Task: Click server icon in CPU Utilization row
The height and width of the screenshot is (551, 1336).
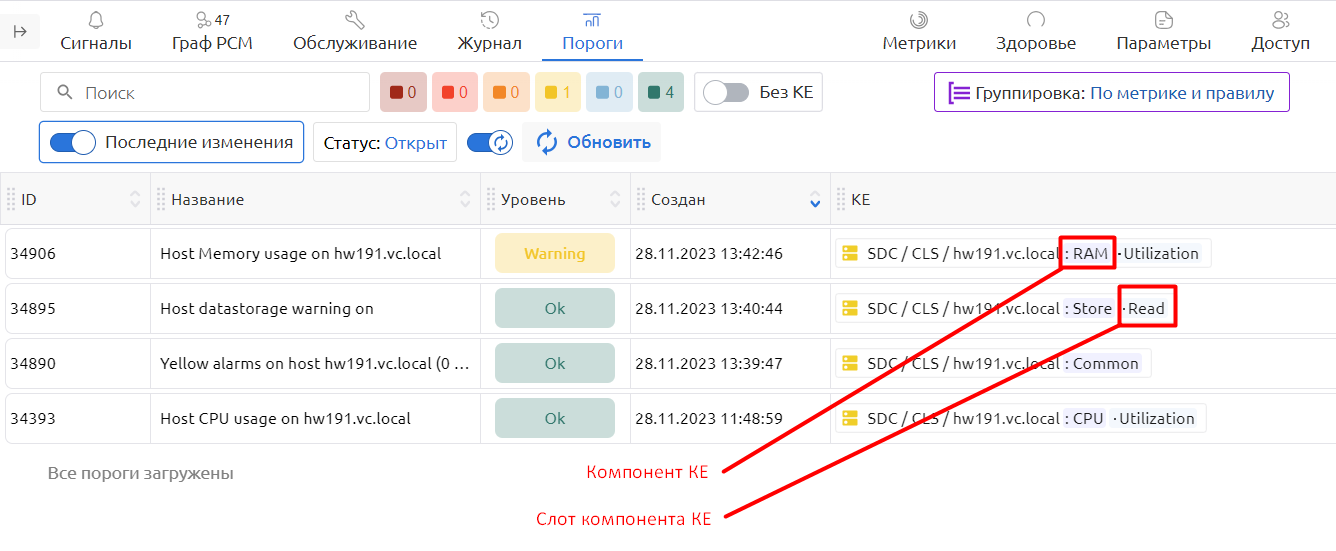Action: pos(851,419)
